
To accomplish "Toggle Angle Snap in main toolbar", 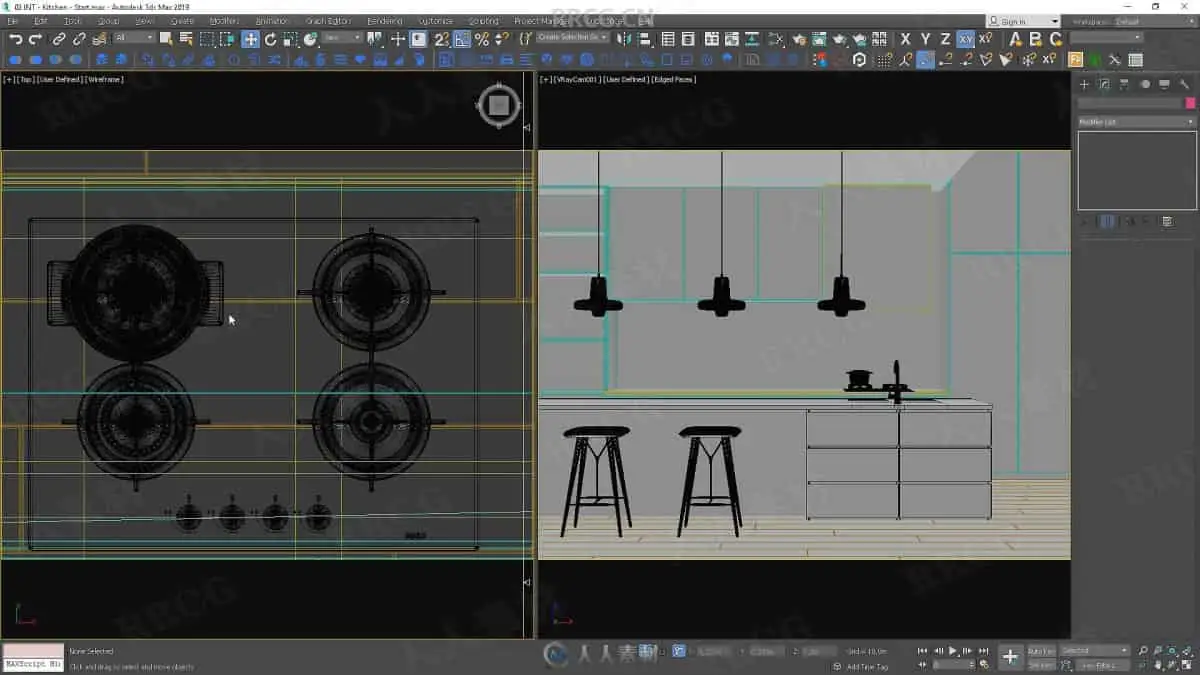I will coord(461,39).
